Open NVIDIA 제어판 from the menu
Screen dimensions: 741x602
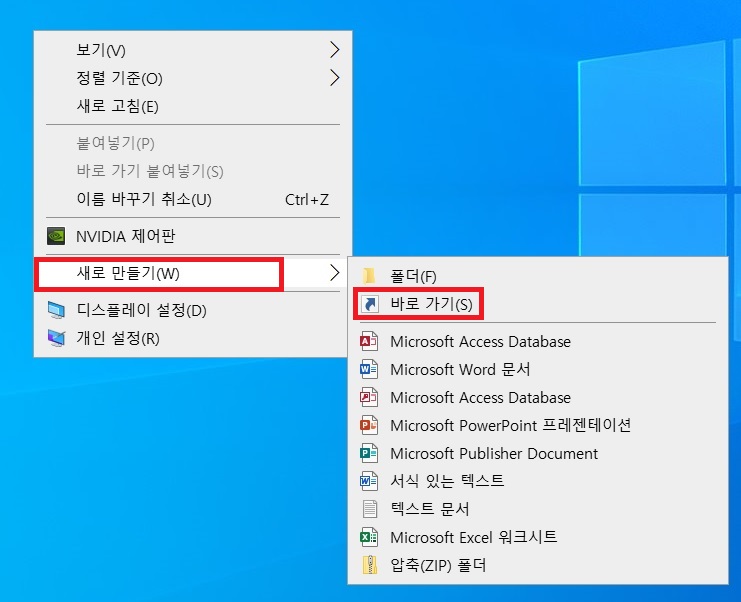(193, 236)
